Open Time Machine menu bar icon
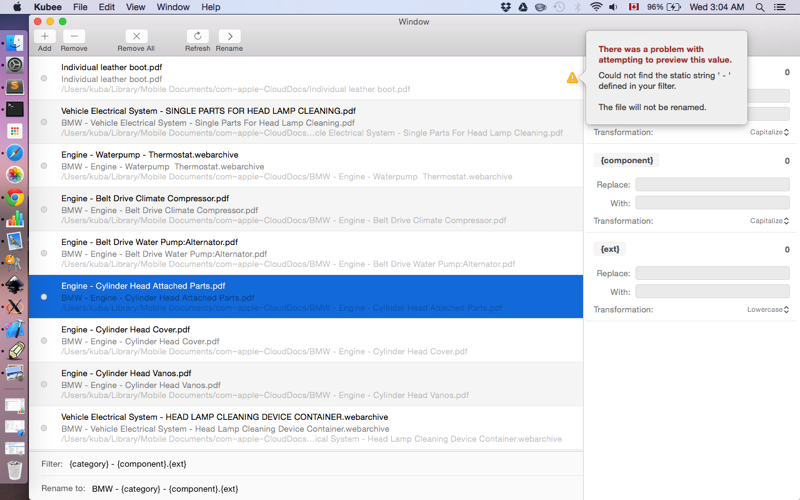Image resolution: width=800 pixels, height=500 pixels. click(559, 7)
